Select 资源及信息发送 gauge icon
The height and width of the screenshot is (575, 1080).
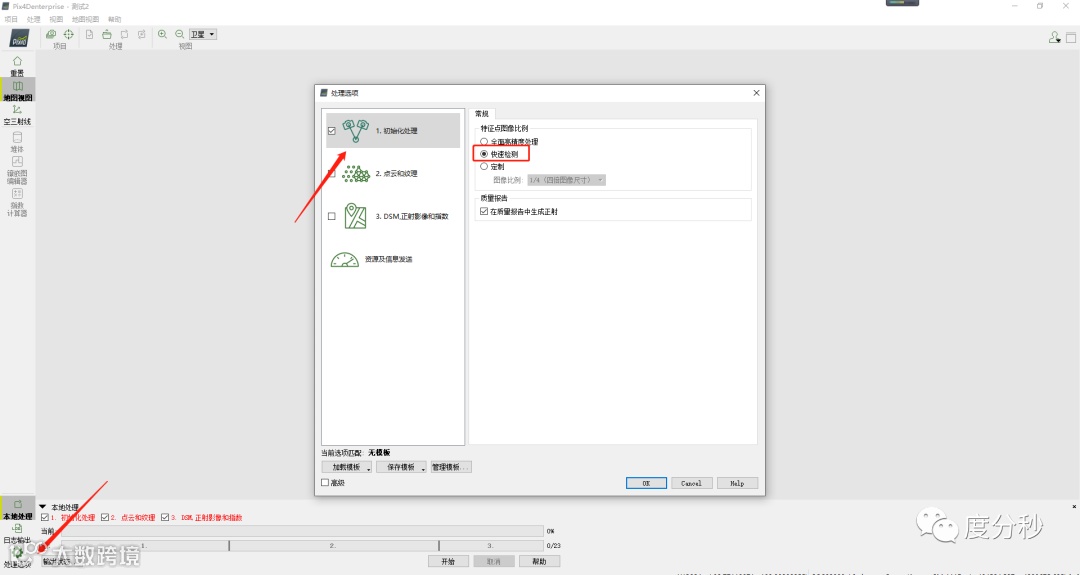tap(345, 260)
